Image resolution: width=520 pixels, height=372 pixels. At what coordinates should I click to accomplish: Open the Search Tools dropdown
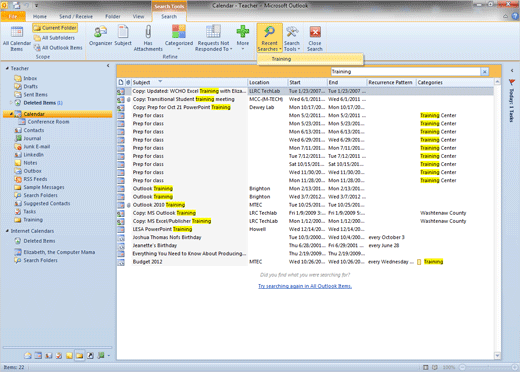pyautogui.click(x=292, y=38)
